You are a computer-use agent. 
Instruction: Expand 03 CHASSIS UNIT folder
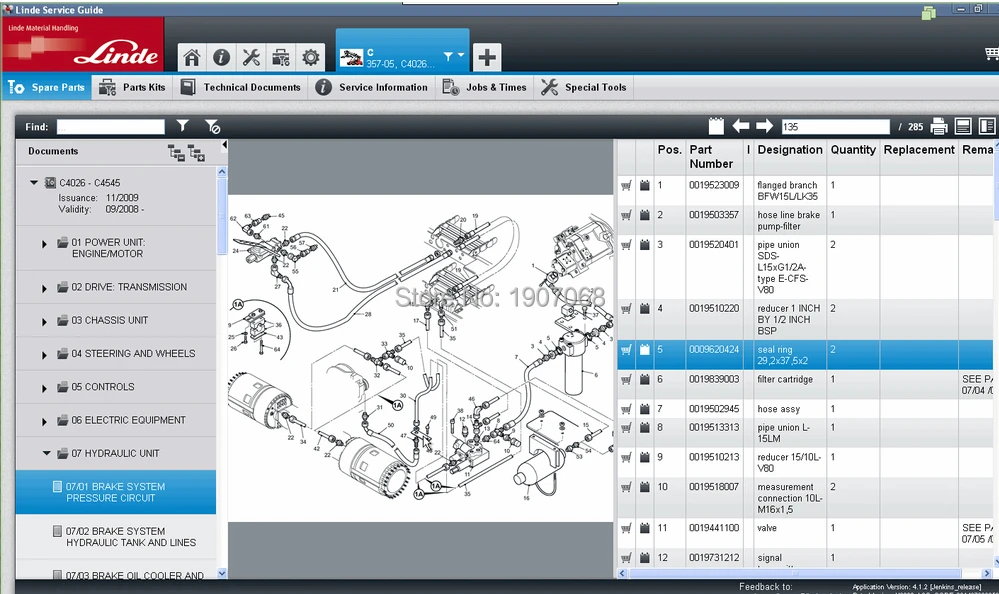44,321
